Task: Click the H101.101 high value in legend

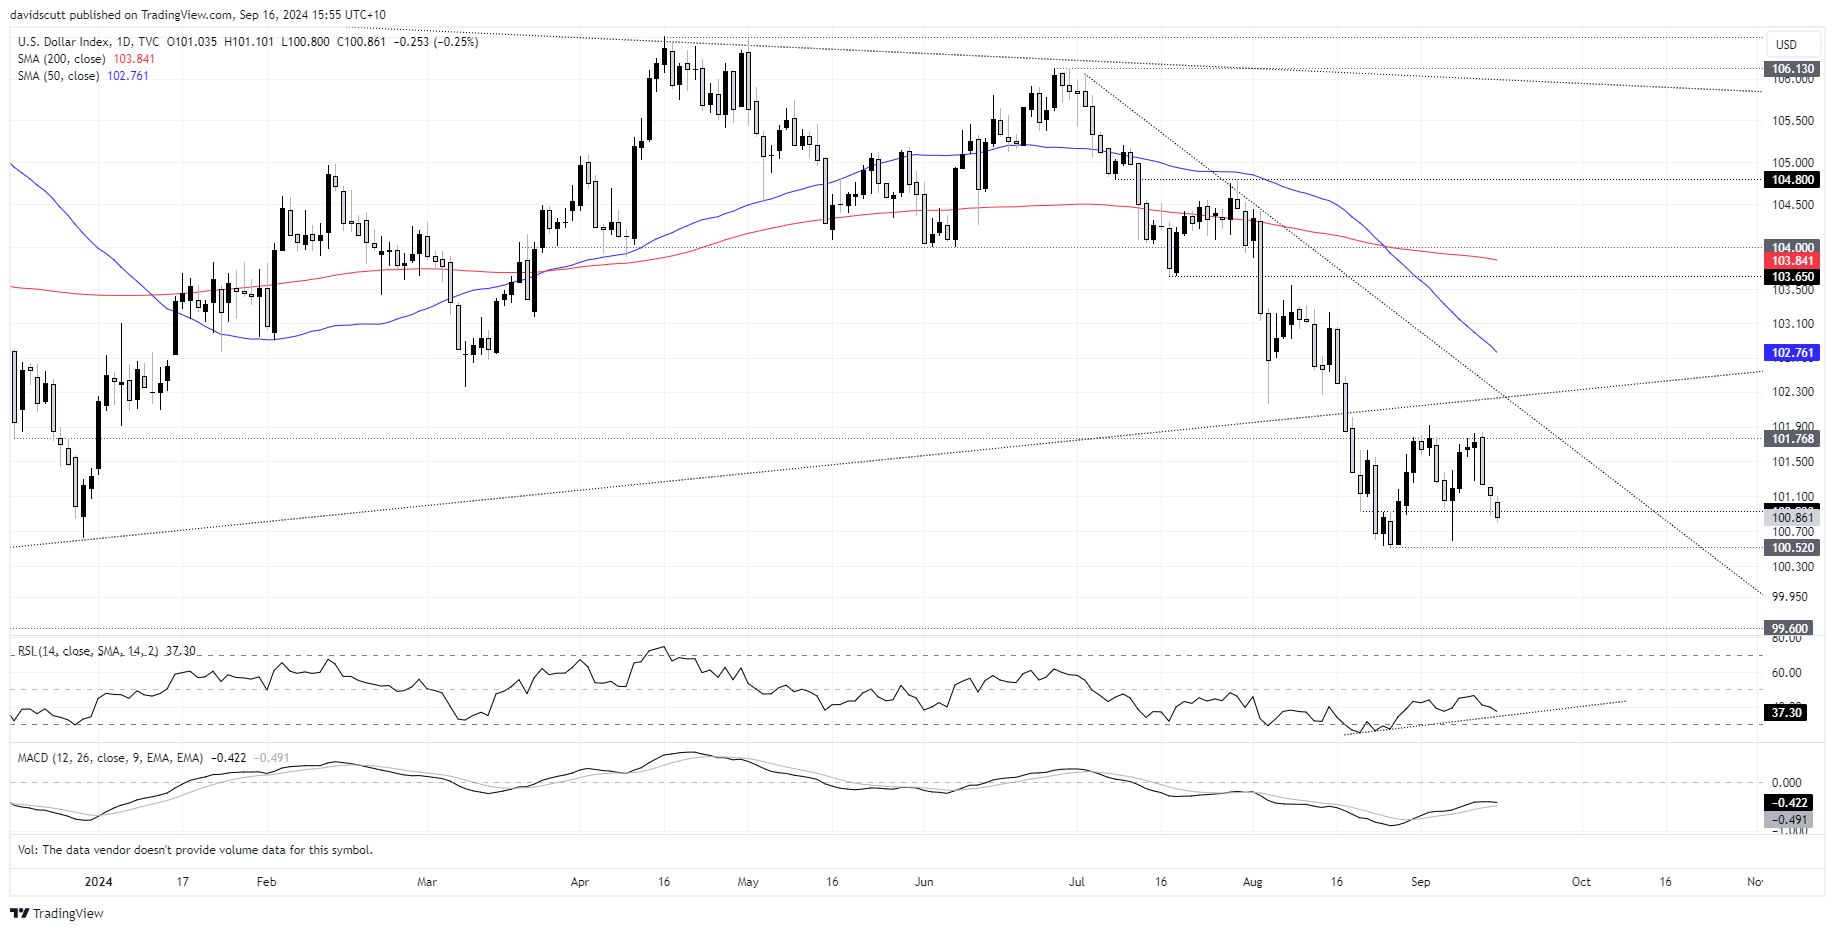Action: [x=248, y=42]
